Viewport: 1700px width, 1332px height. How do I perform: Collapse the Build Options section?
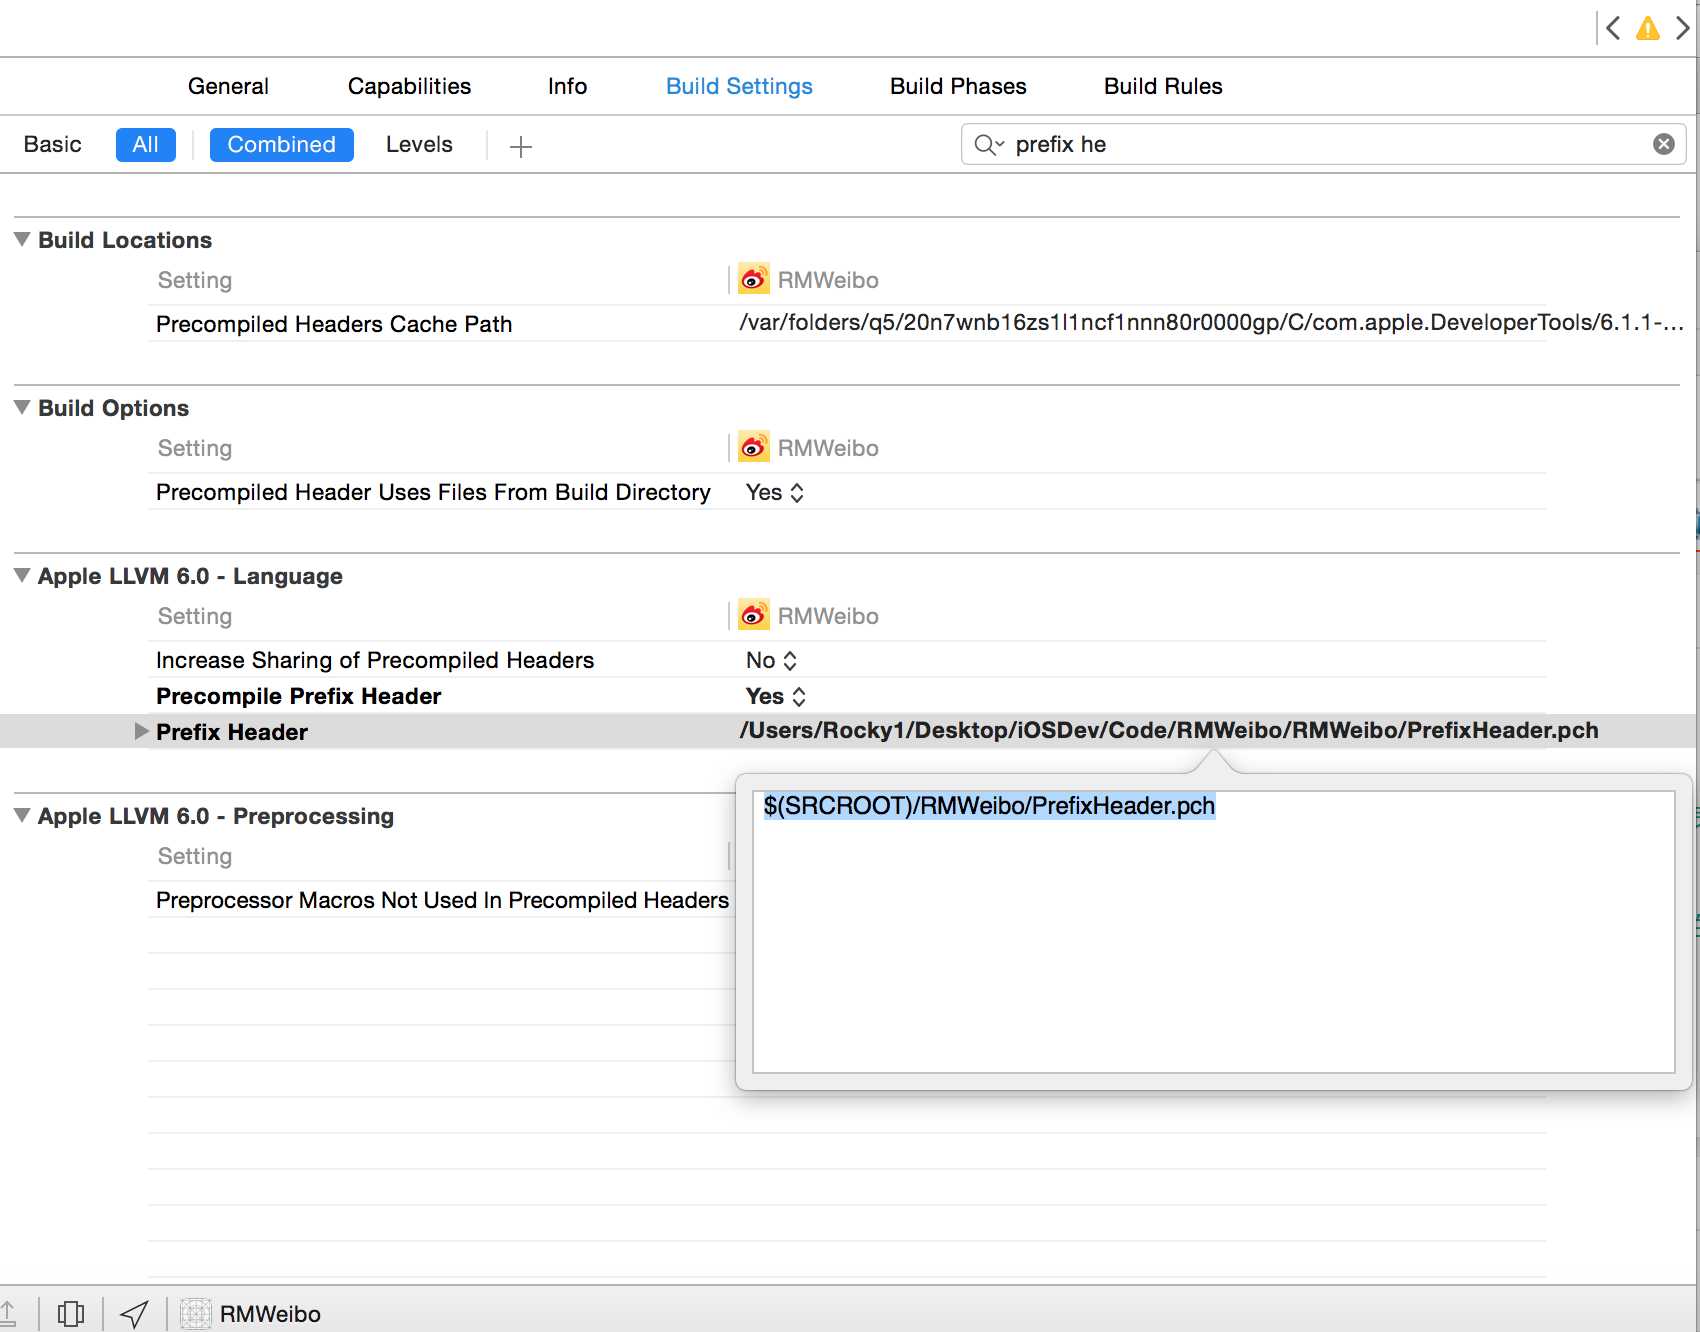point(22,408)
